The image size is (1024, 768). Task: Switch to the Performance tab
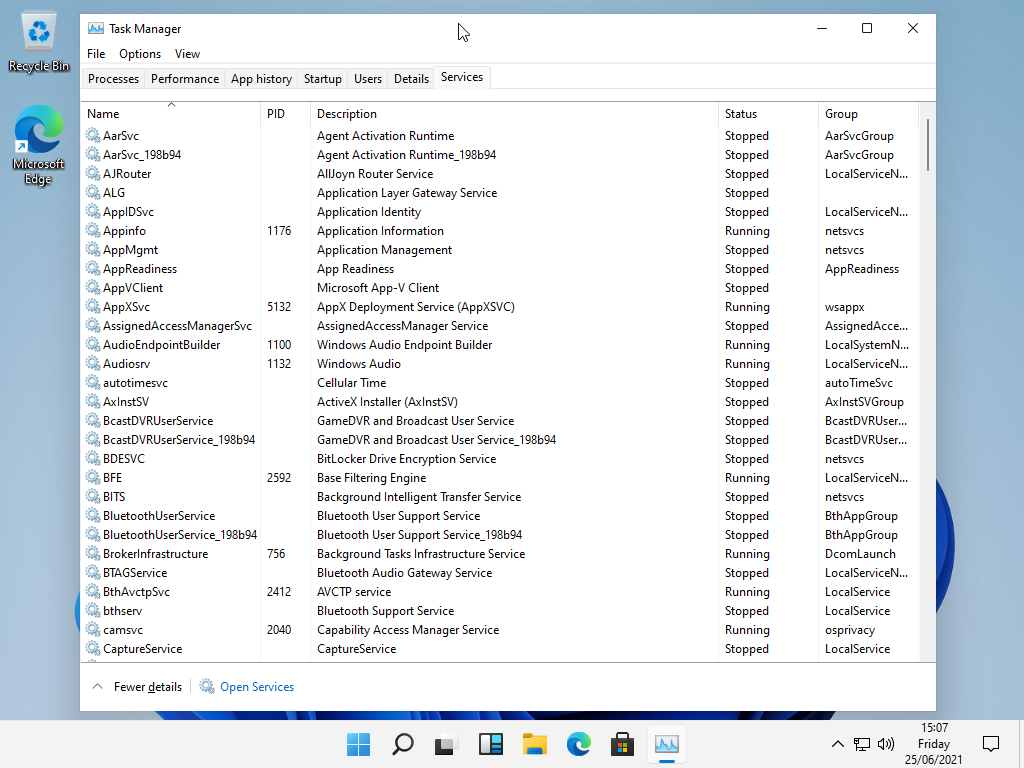click(x=185, y=79)
